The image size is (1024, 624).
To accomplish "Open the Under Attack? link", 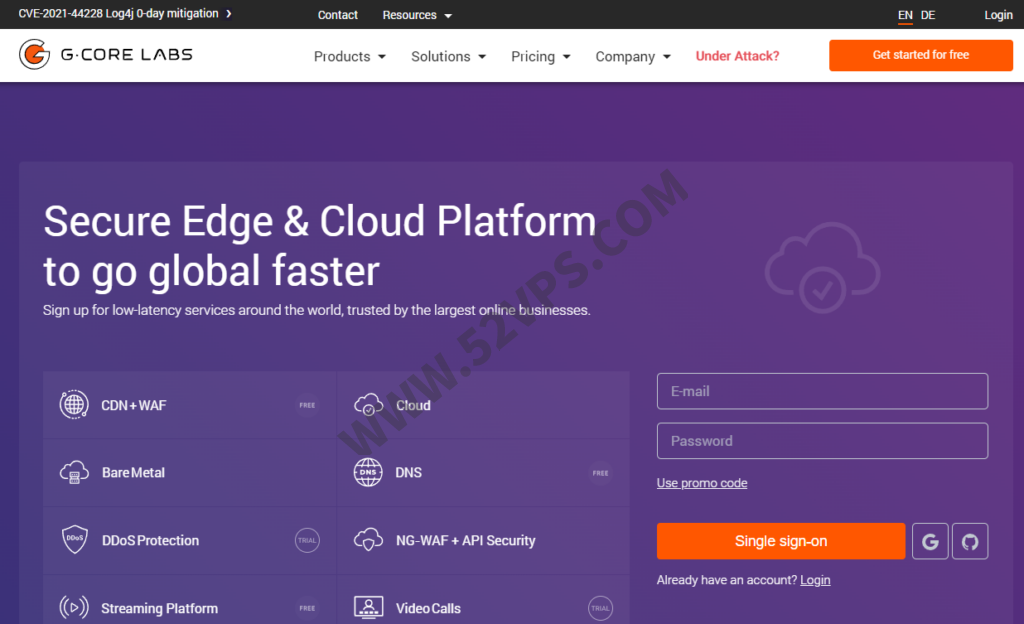I will (x=737, y=56).
